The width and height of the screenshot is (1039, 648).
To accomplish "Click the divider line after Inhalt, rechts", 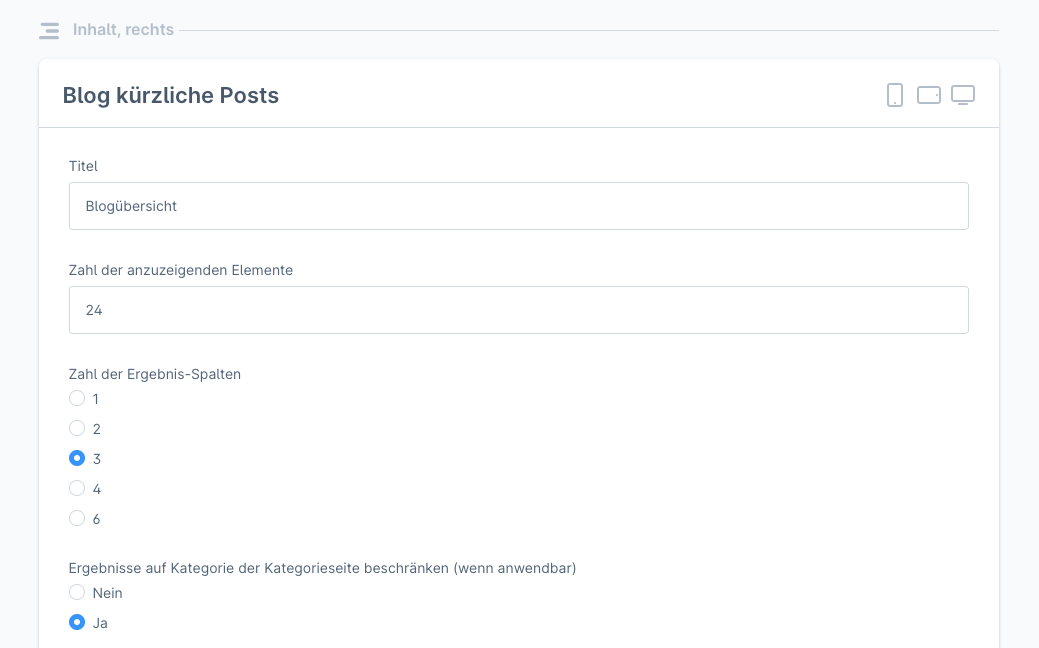I will (588, 30).
